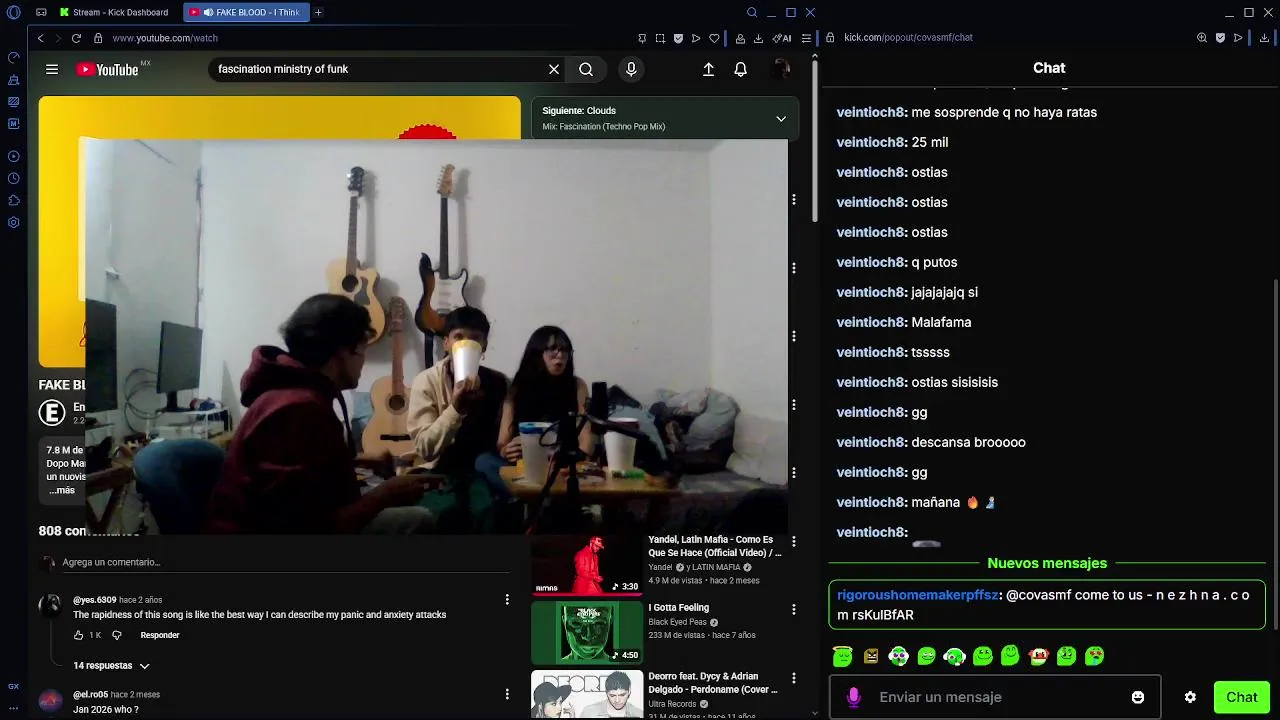Expand the '14 respuestas' replies

pyautogui.click(x=111, y=665)
